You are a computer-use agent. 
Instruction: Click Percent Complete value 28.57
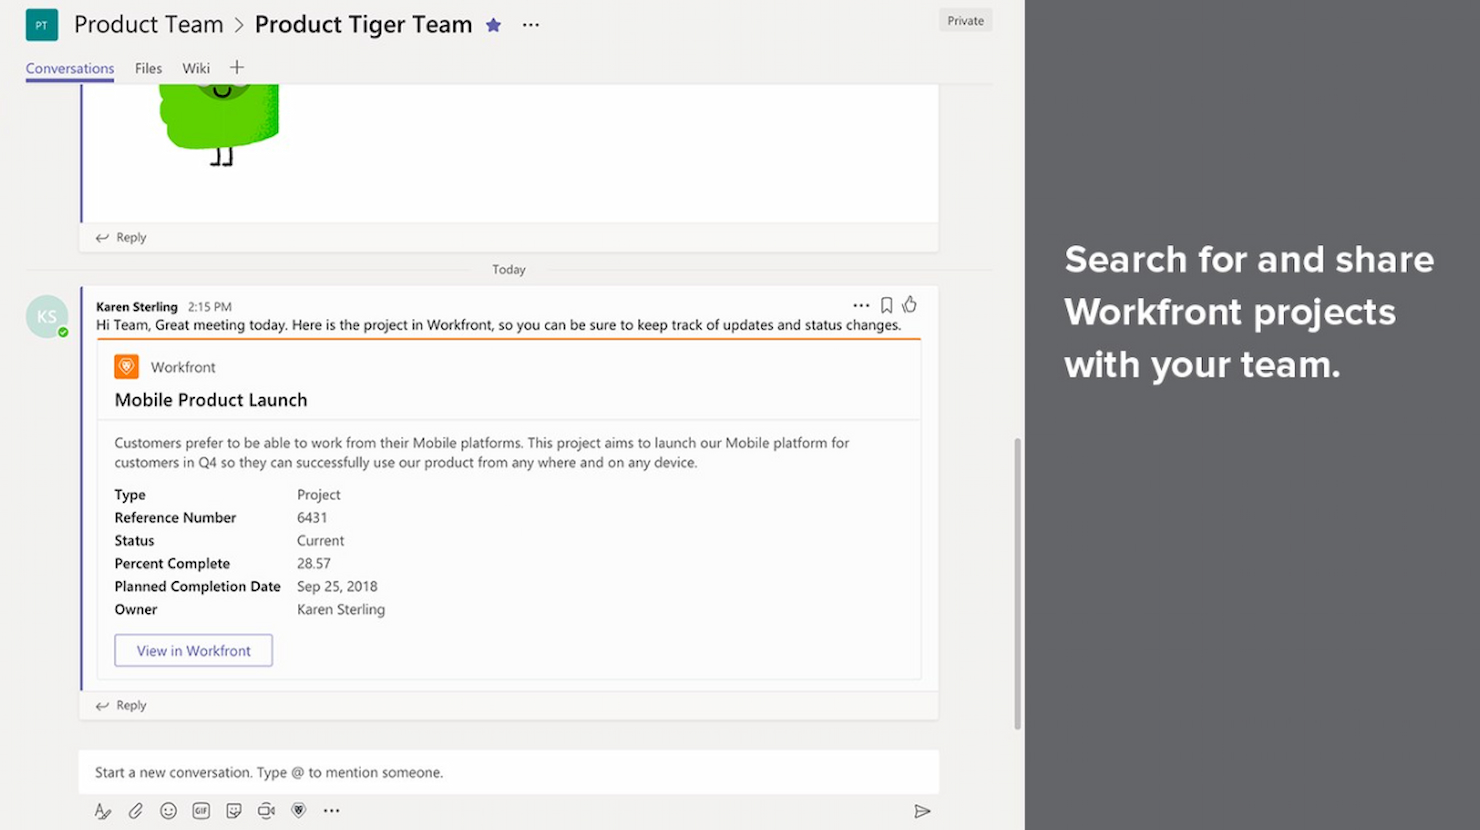coord(314,563)
